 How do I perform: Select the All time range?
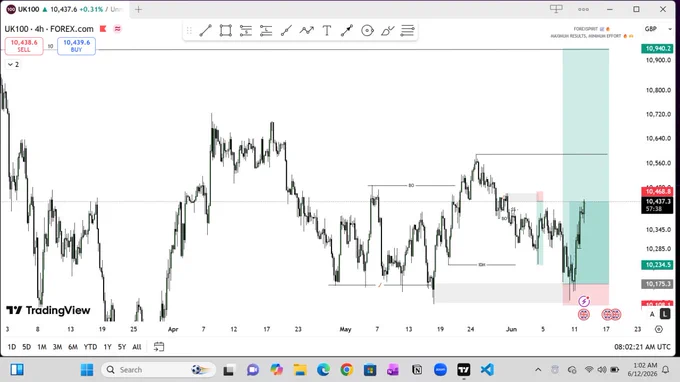coord(137,347)
